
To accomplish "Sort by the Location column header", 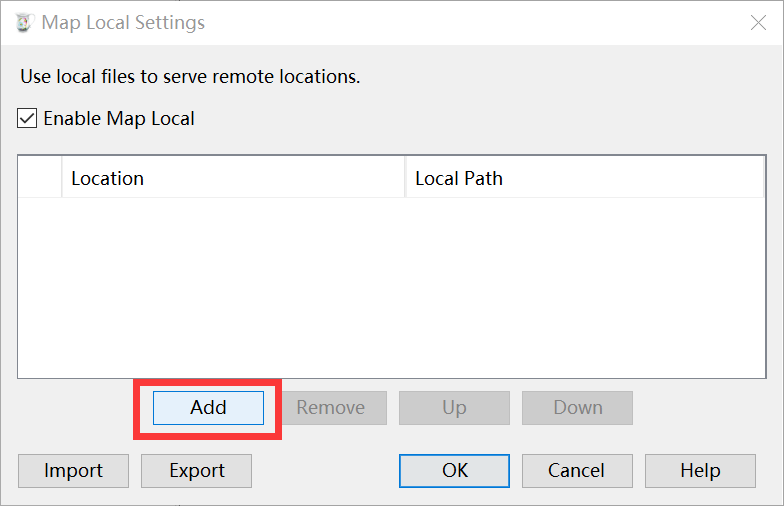I will coord(233,178).
